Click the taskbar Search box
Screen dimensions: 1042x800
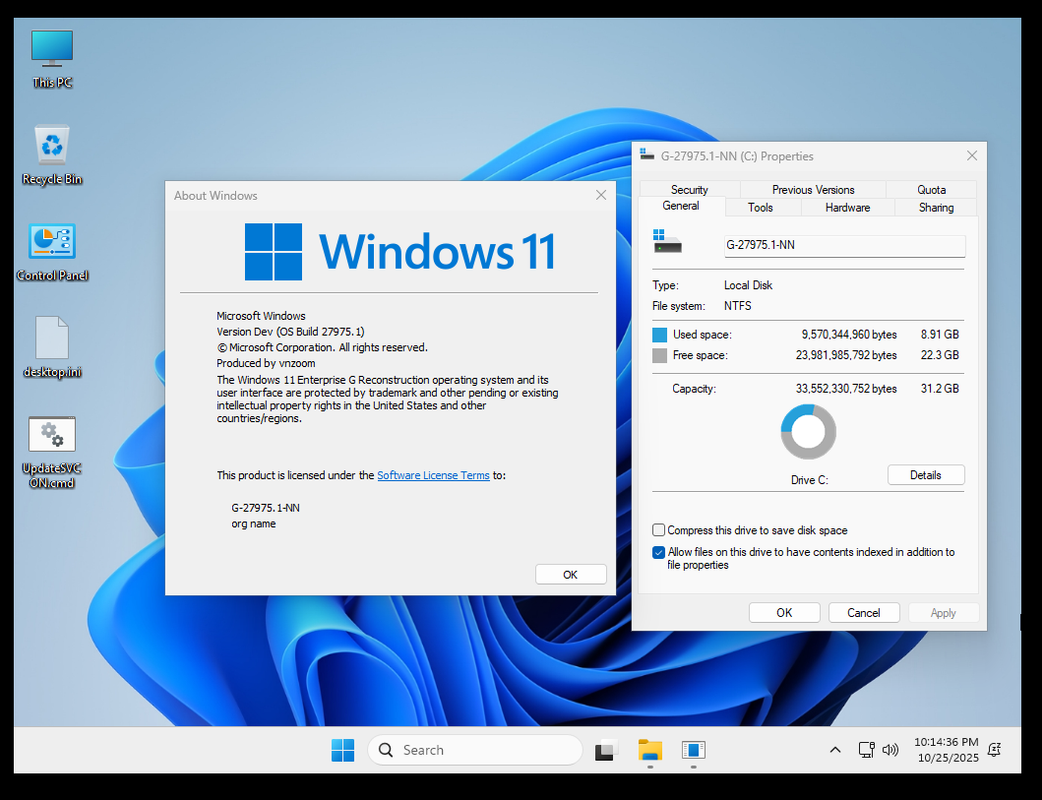474,750
